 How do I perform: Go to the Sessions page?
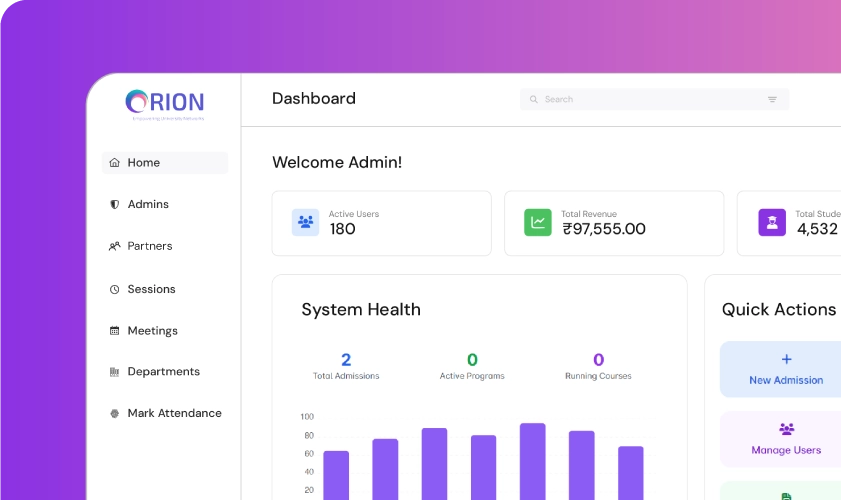click(x=151, y=289)
